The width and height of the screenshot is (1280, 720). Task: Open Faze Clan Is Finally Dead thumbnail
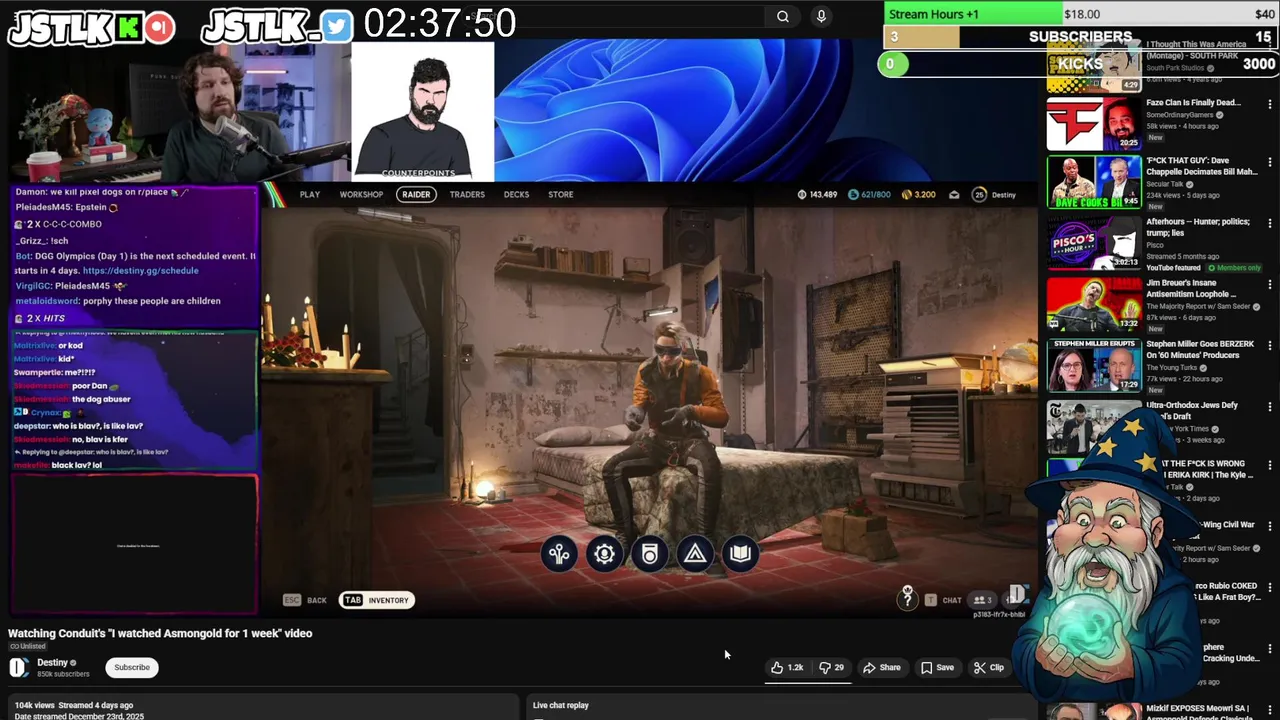pos(1094,123)
